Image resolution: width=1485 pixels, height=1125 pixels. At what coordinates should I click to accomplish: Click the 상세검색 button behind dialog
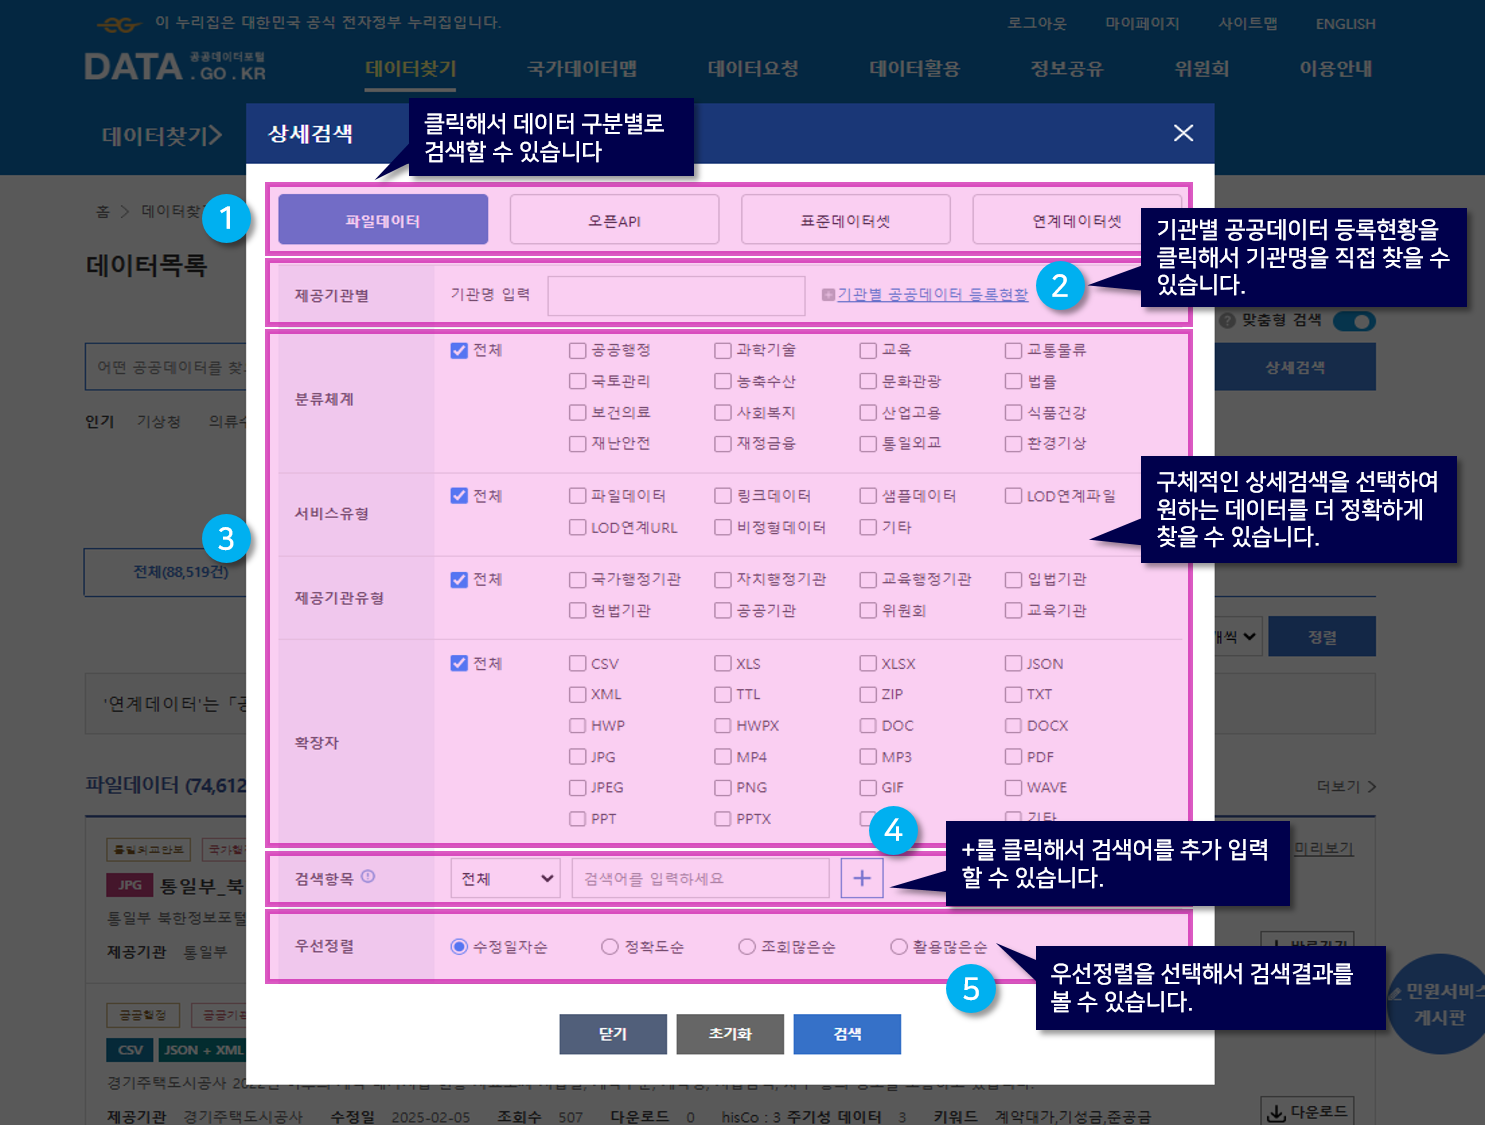coord(1295,367)
